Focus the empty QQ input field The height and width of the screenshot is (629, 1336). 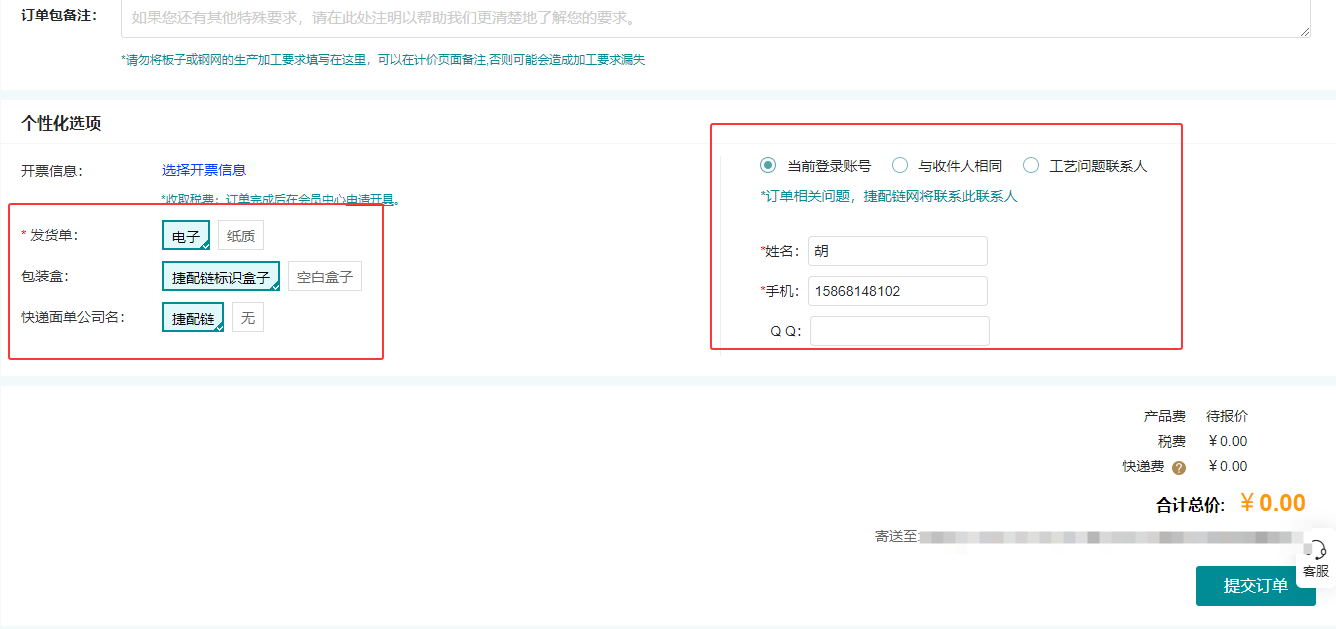pos(899,331)
